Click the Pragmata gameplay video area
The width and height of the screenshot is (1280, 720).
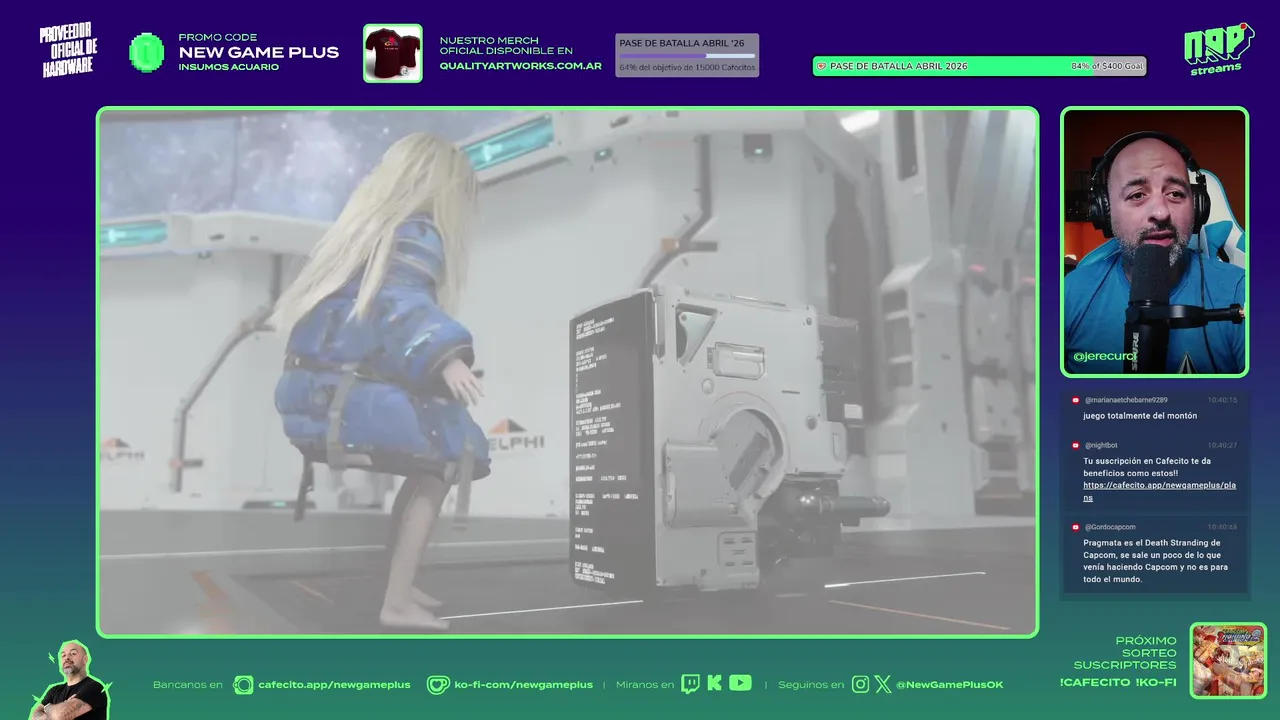point(567,372)
